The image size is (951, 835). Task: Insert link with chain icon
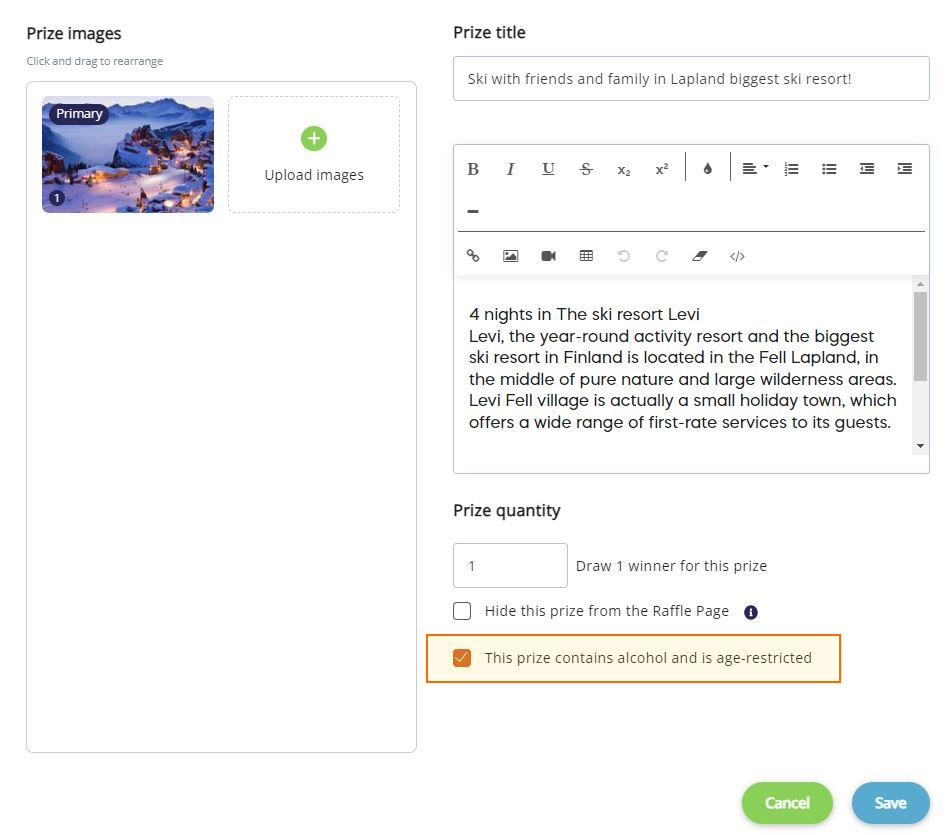pos(473,256)
